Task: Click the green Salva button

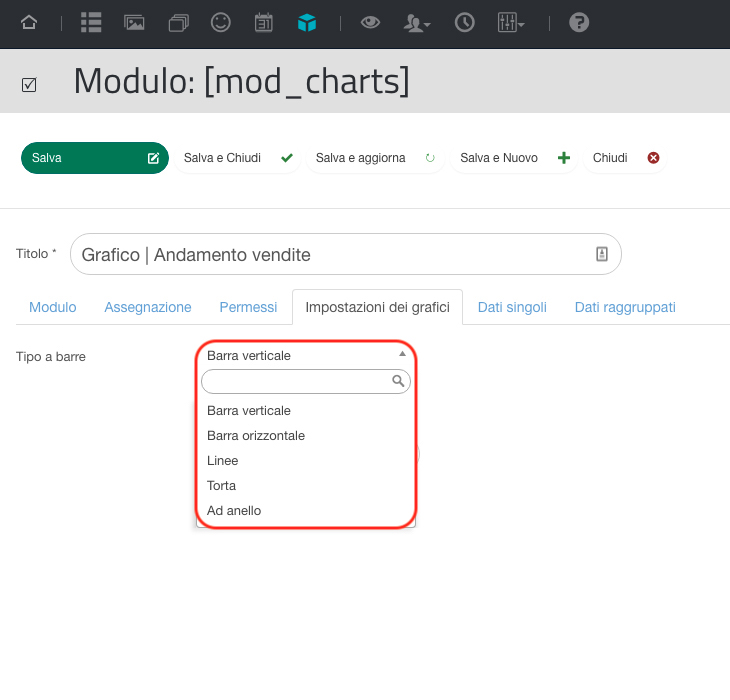Action: tap(95, 158)
